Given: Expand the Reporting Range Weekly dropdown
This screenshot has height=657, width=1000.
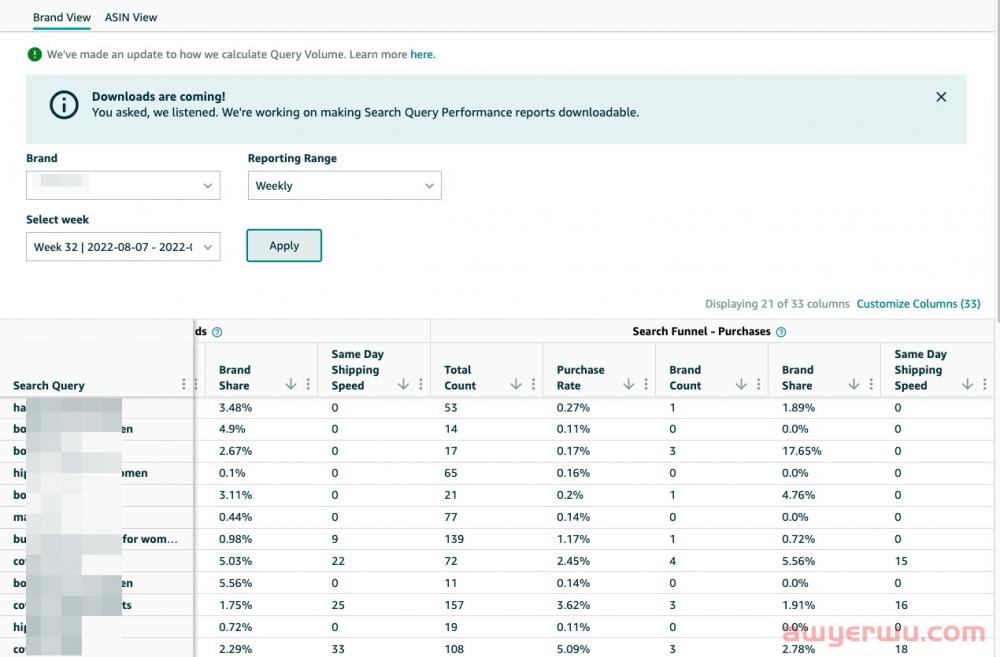Looking at the screenshot, I should (x=344, y=185).
